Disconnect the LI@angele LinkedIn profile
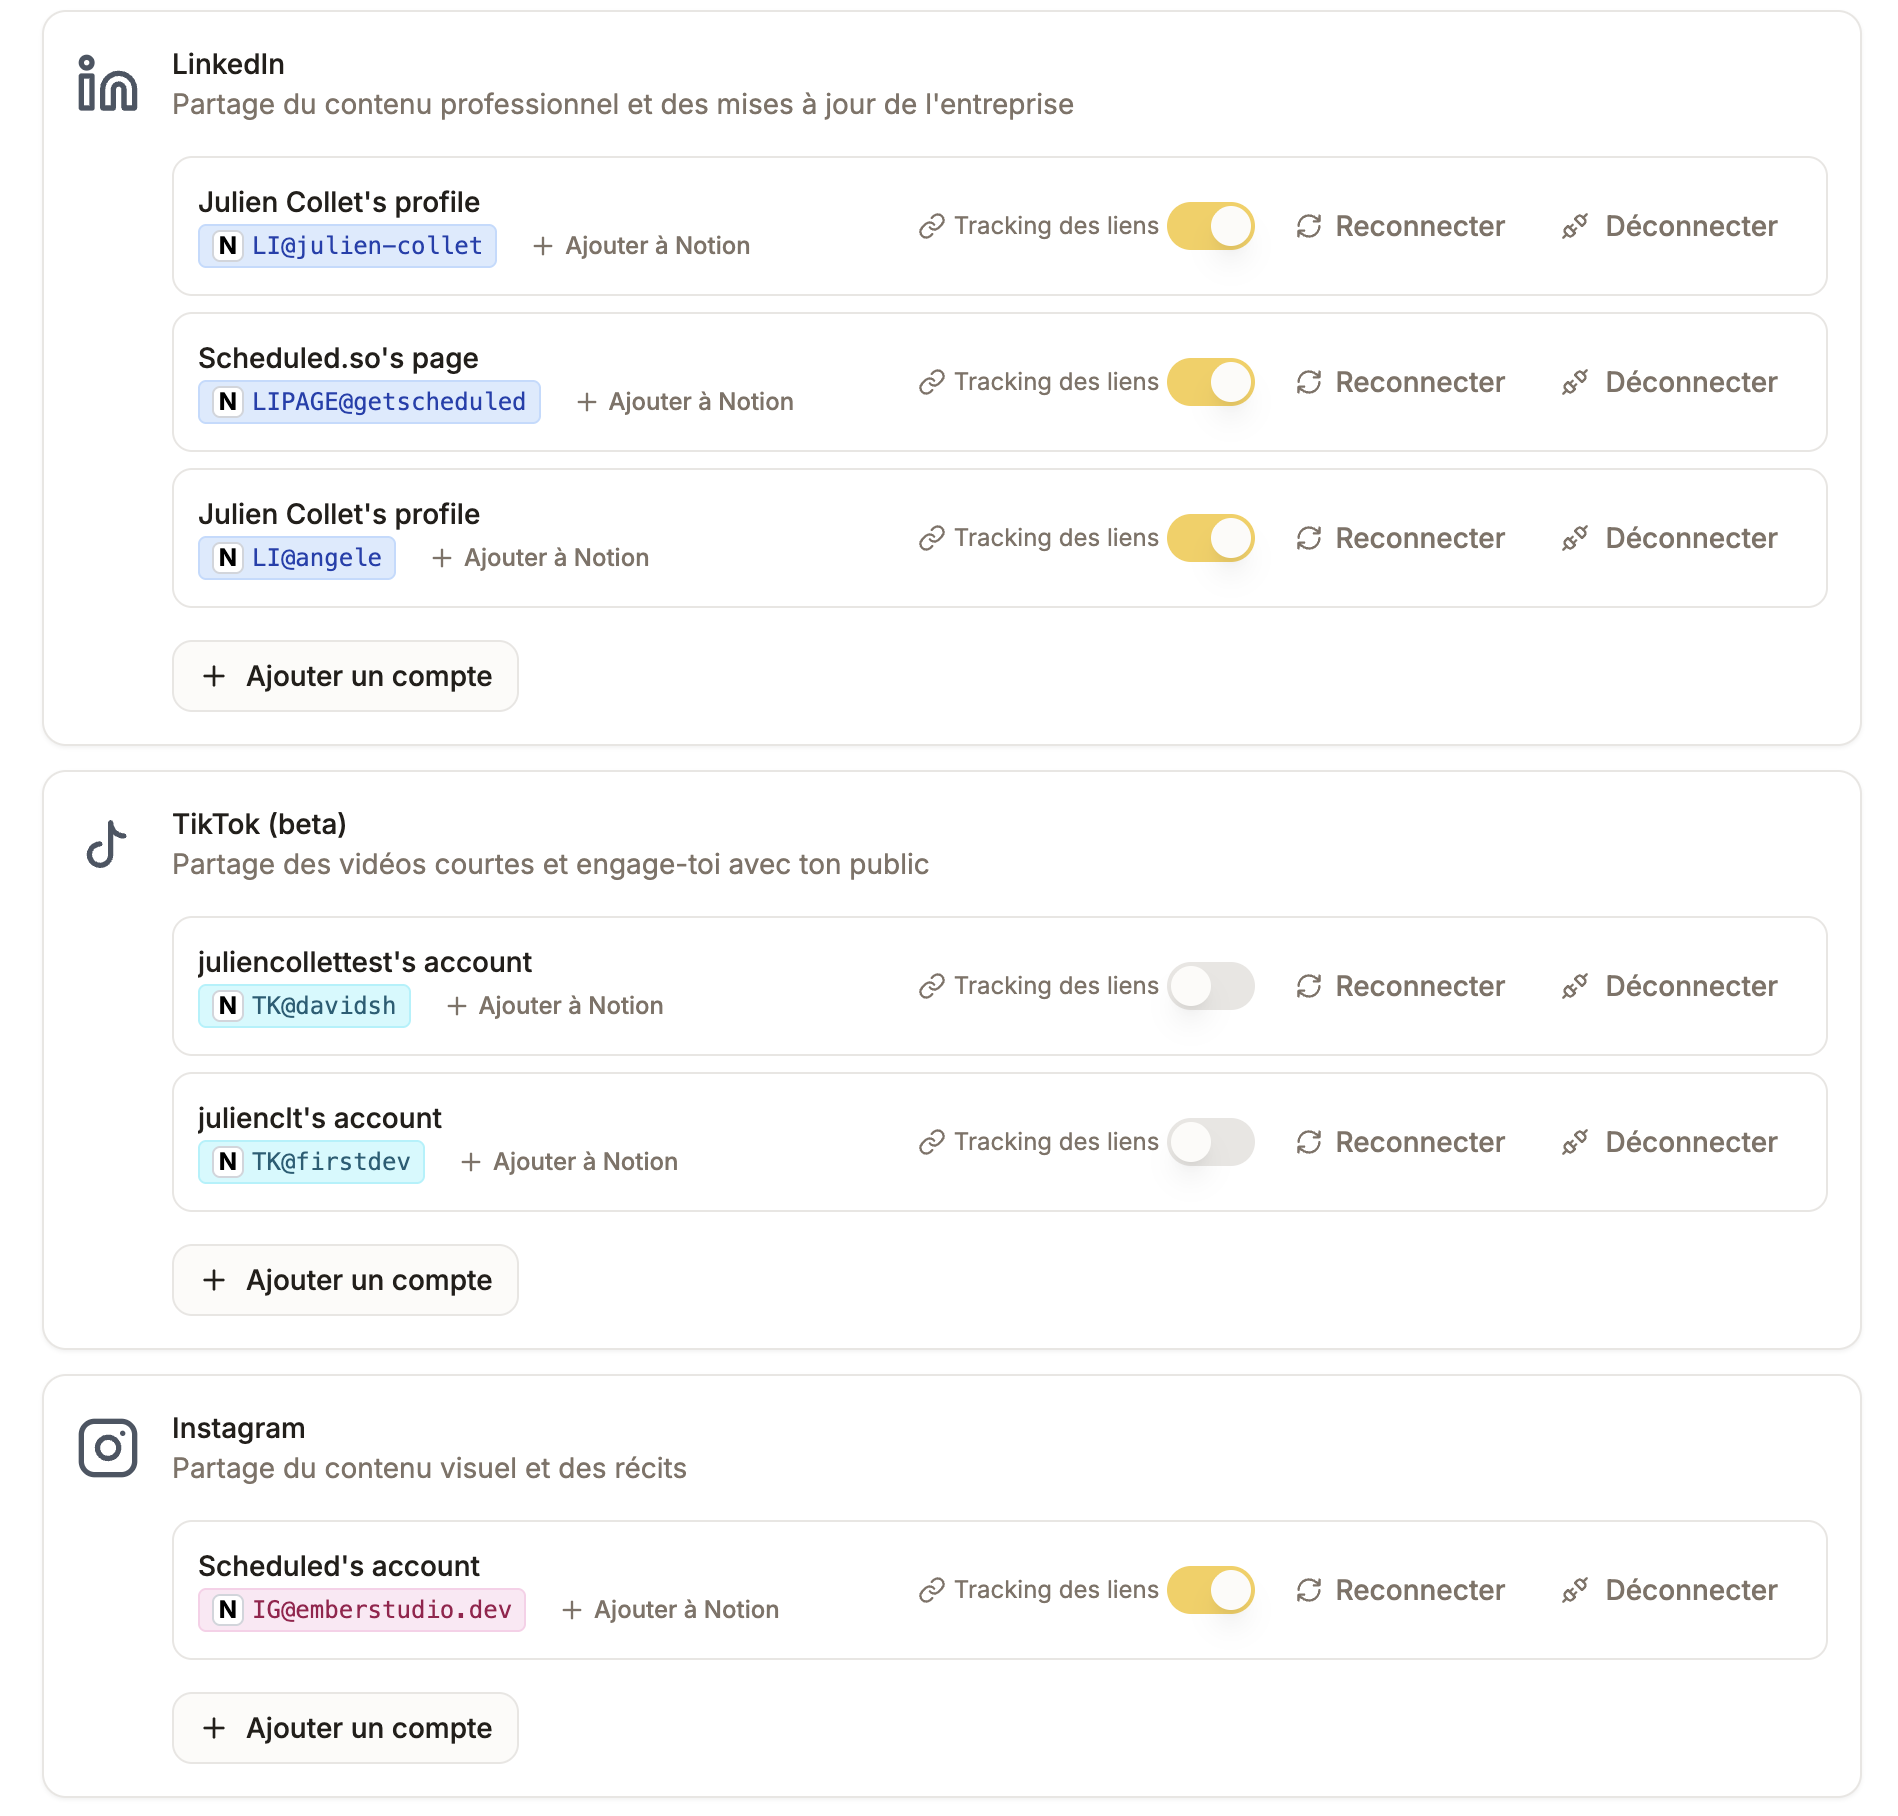 click(1670, 538)
